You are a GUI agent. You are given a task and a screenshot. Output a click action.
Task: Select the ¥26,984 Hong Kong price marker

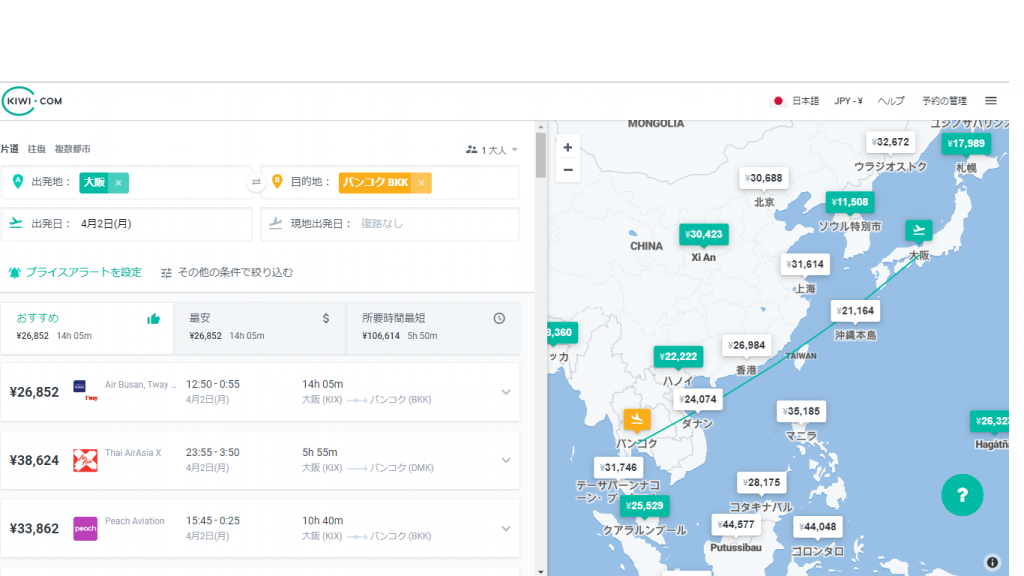coord(746,345)
